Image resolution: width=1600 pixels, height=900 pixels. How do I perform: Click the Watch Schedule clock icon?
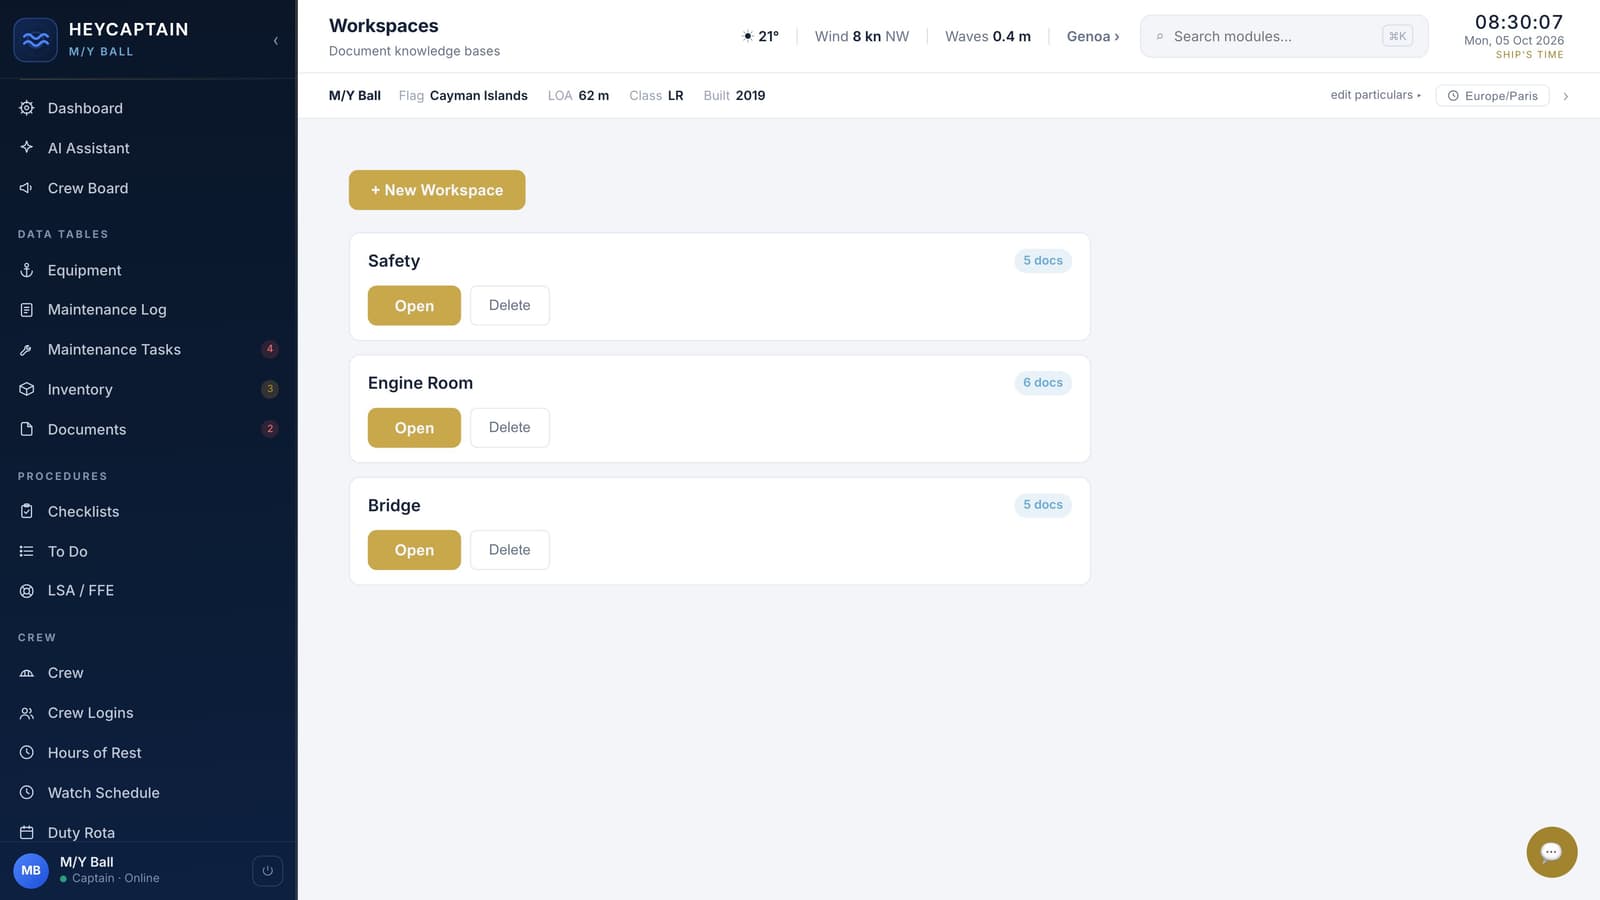pos(27,793)
